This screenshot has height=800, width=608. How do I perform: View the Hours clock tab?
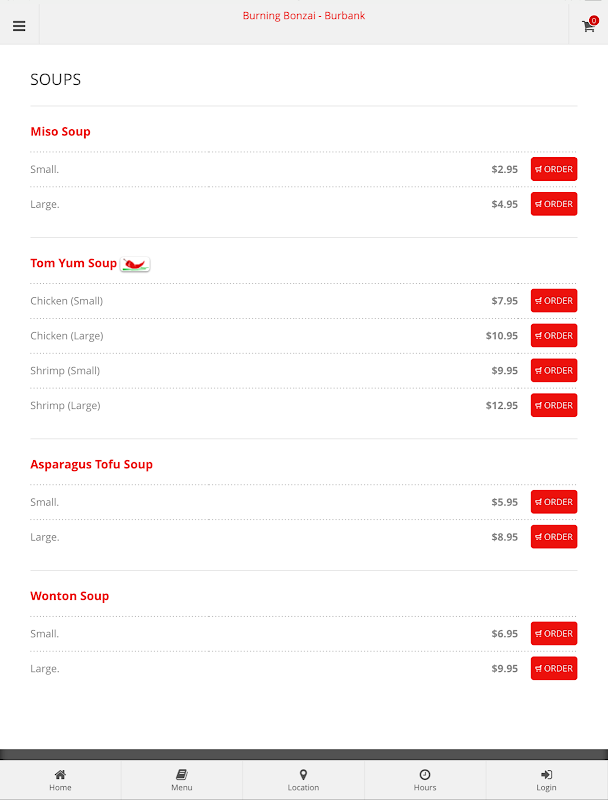(x=425, y=780)
